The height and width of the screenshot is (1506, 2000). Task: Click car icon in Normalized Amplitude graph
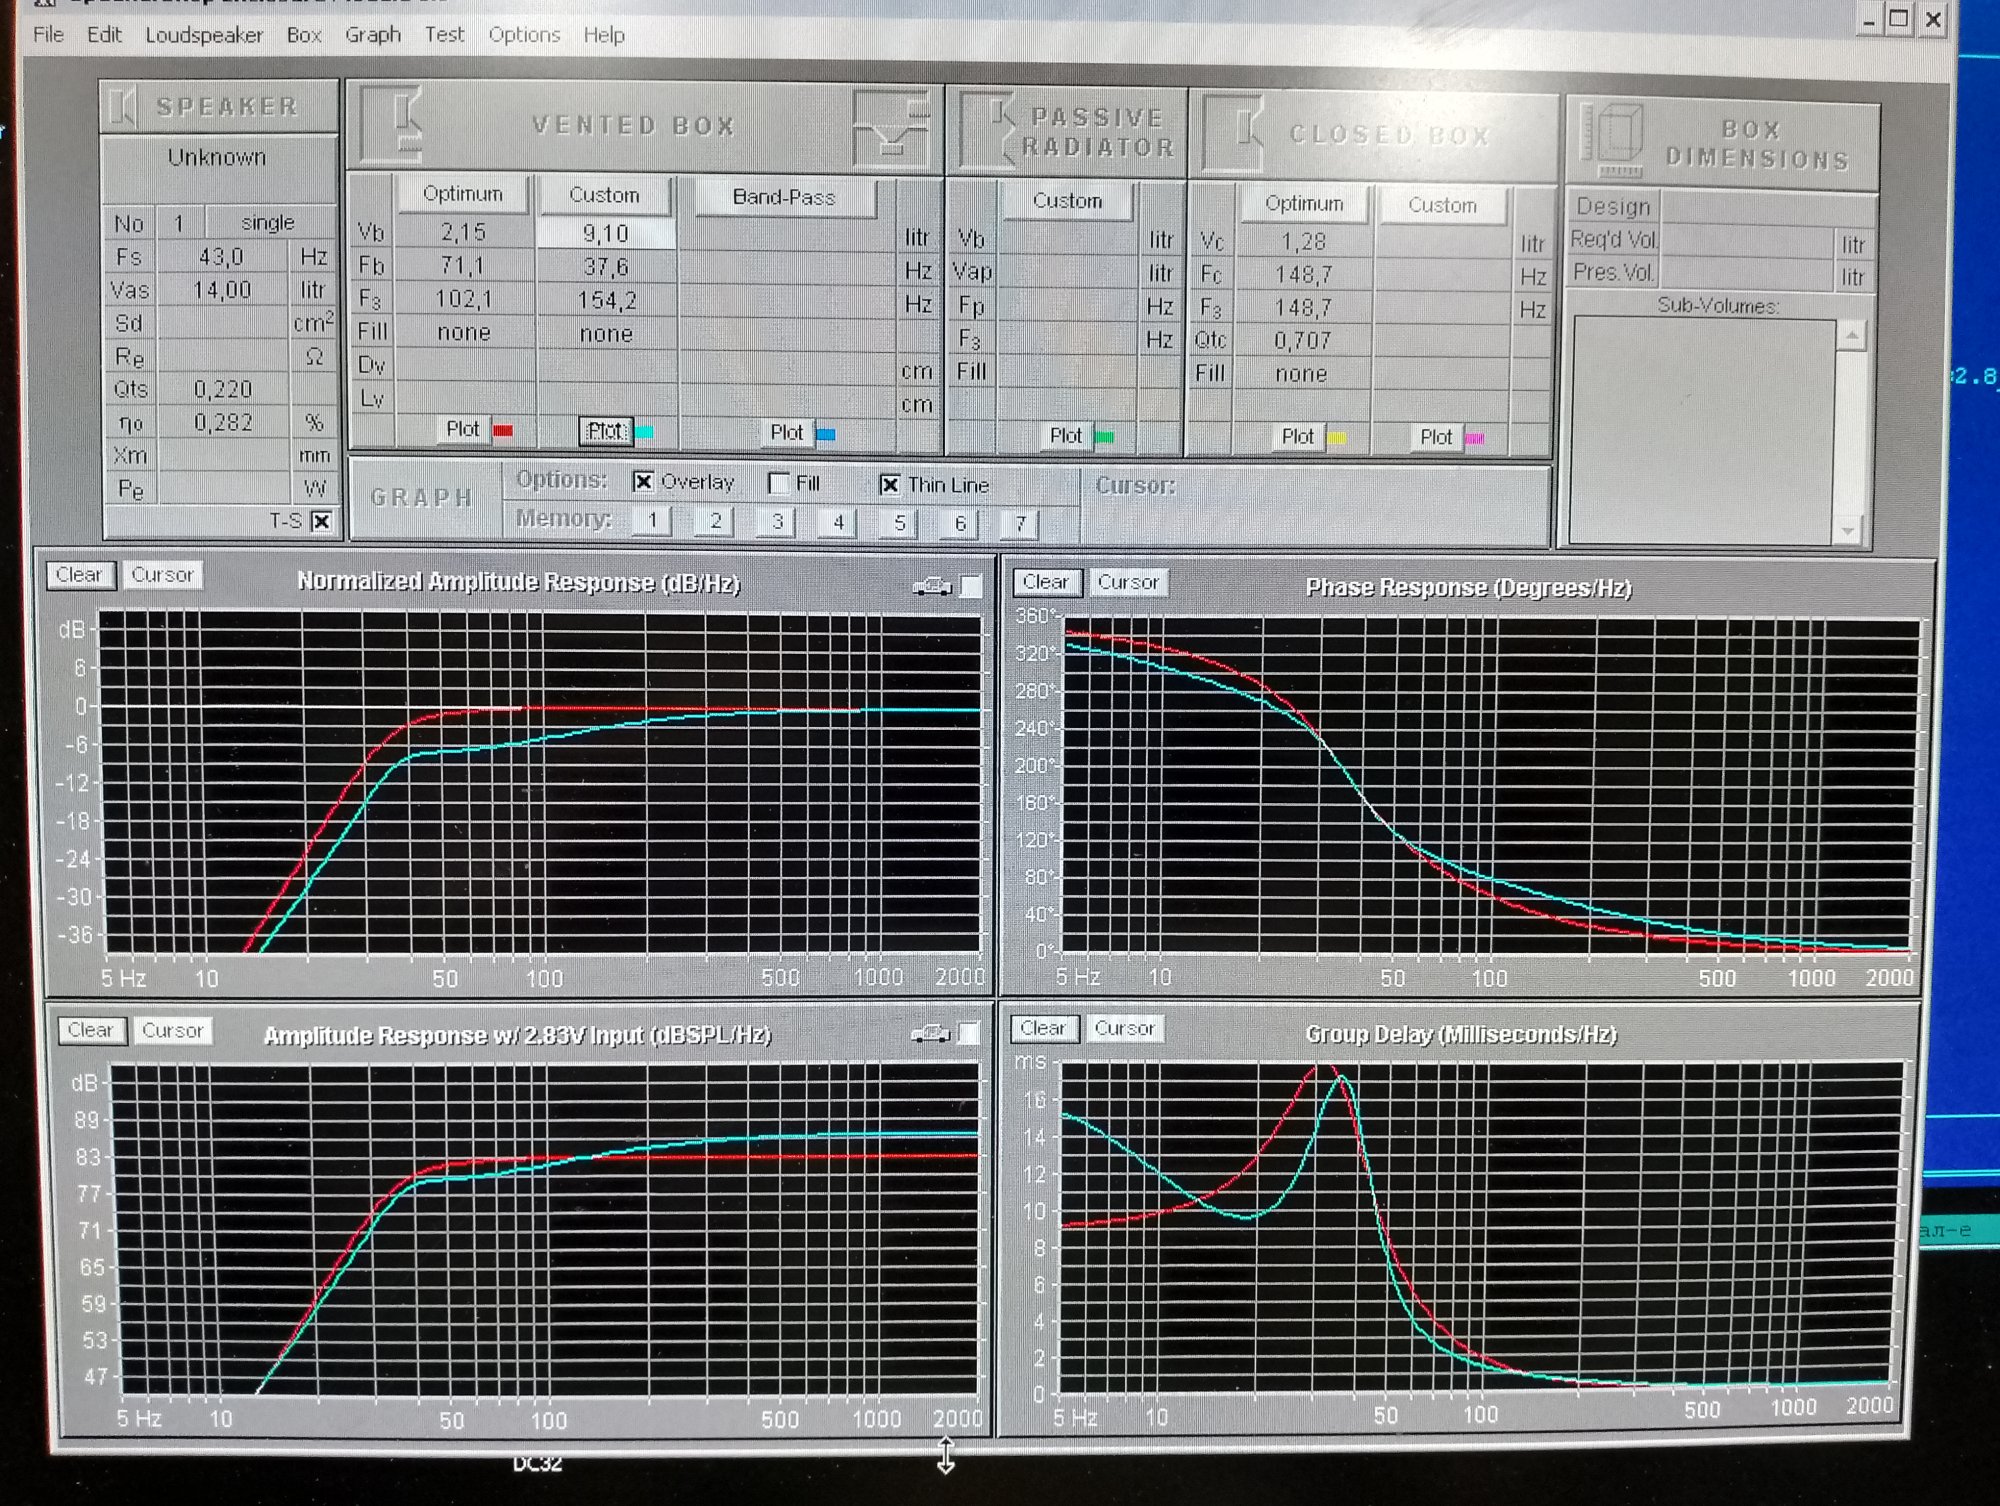[x=932, y=586]
